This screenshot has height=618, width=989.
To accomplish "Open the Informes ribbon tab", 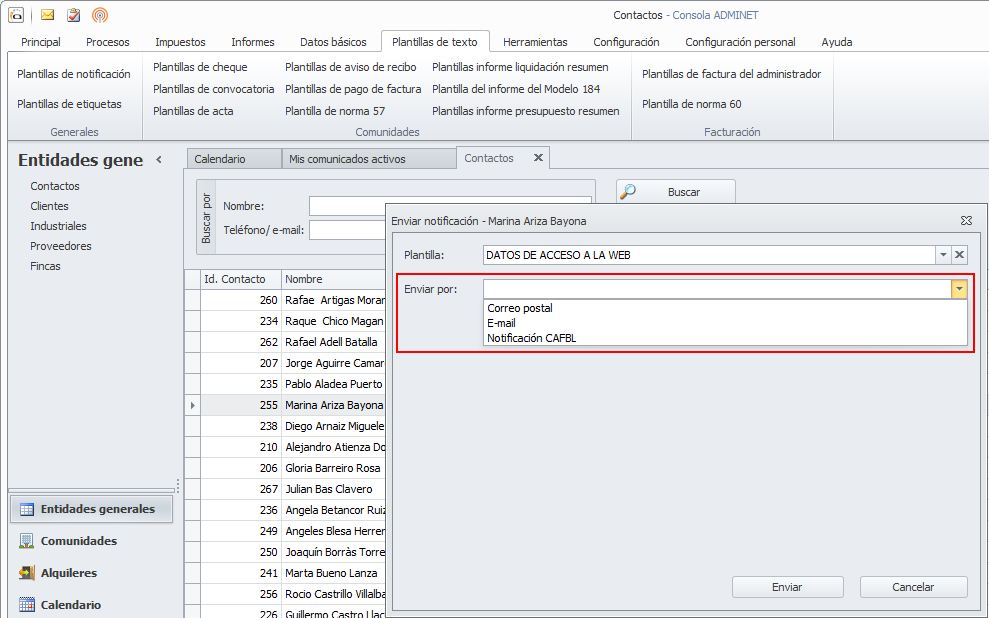I will [x=253, y=42].
